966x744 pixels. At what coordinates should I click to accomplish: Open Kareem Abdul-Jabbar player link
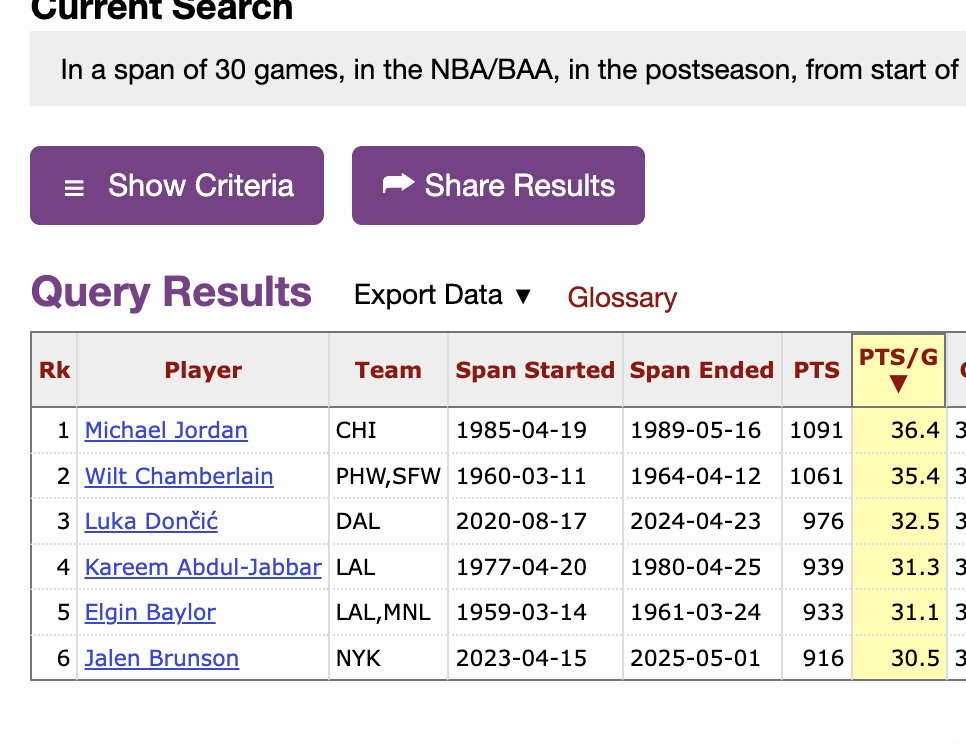click(203, 567)
